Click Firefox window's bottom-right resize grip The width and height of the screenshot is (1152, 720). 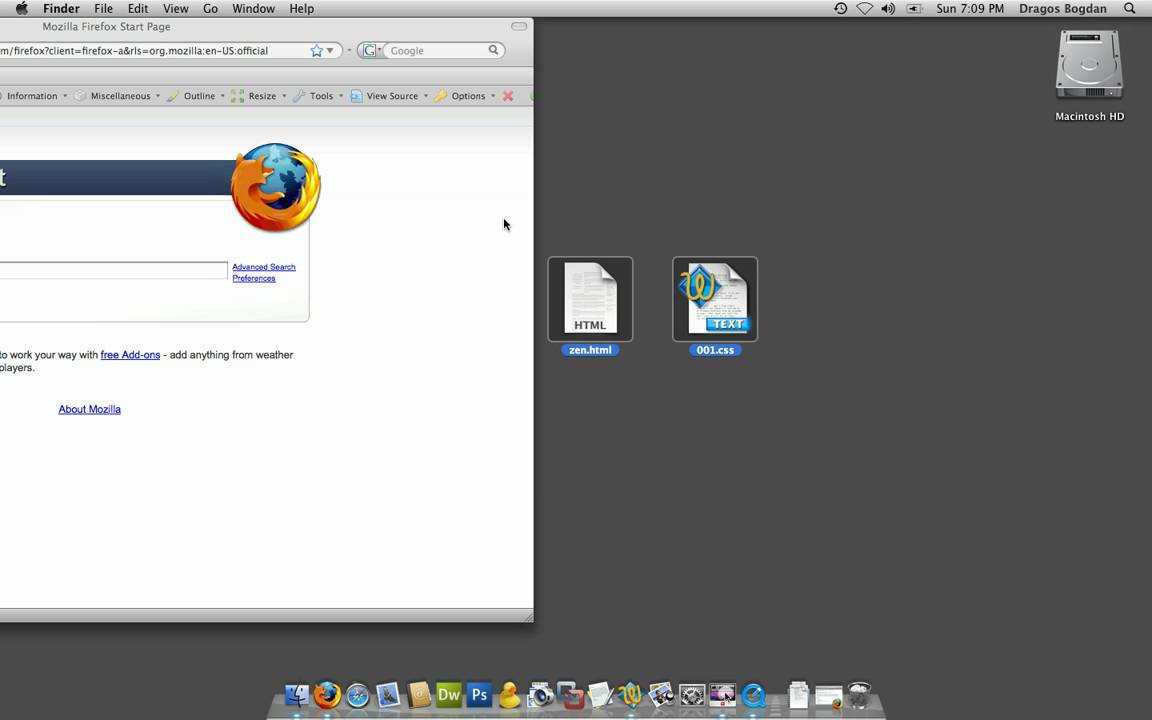528,616
